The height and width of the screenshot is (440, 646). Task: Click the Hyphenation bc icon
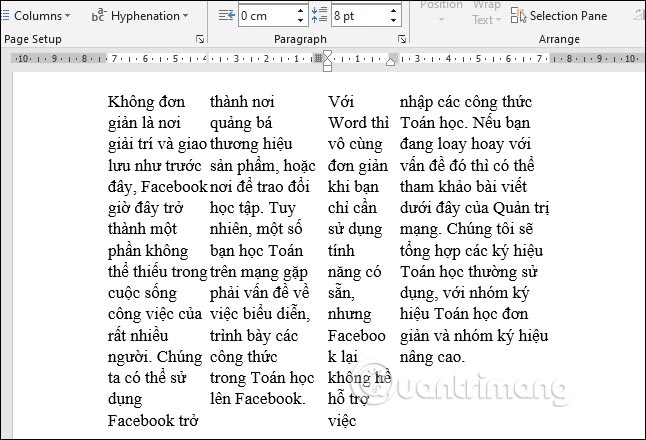coord(99,16)
